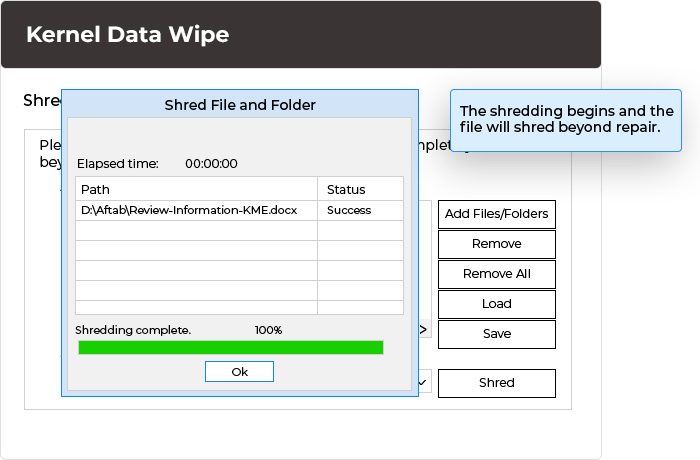The image size is (700, 460).
Task: Click the Status column header
Action: [360, 189]
